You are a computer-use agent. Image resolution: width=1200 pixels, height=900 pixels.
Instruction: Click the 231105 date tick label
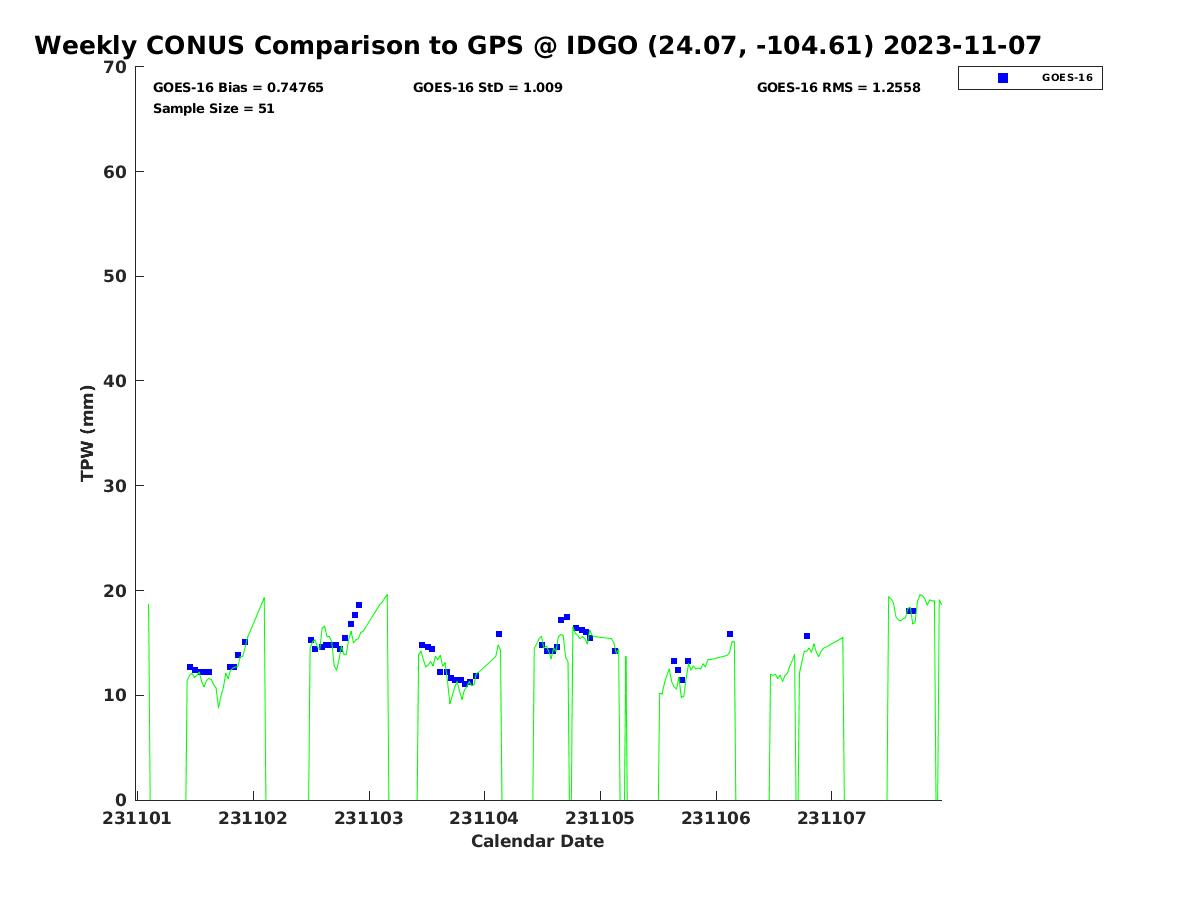pyautogui.click(x=600, y=819)
